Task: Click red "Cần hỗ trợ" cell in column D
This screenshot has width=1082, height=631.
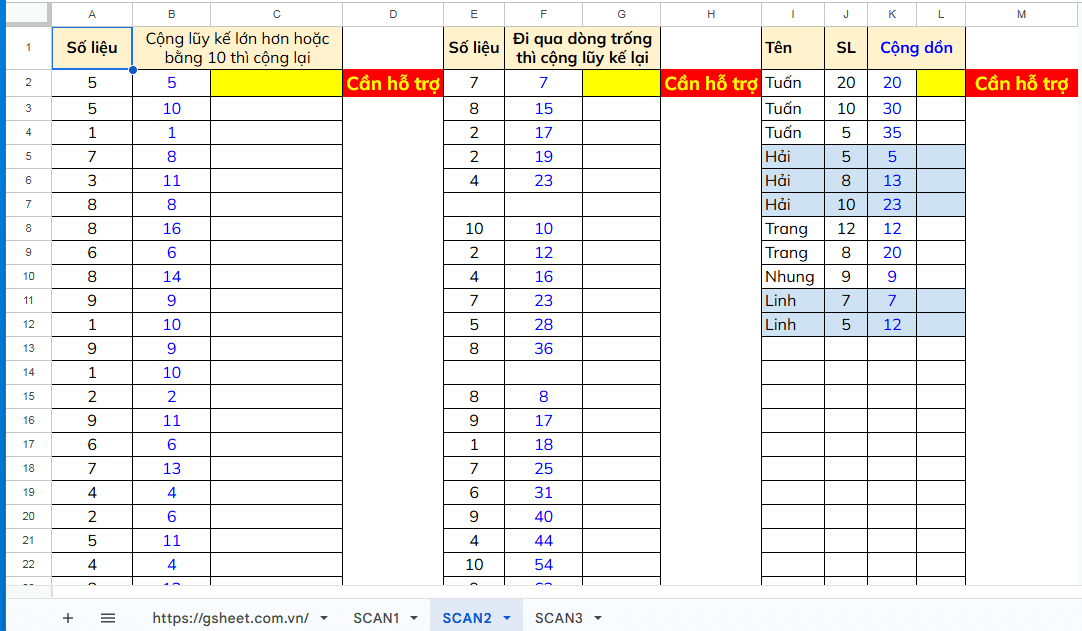Action: tap(393, 84)
